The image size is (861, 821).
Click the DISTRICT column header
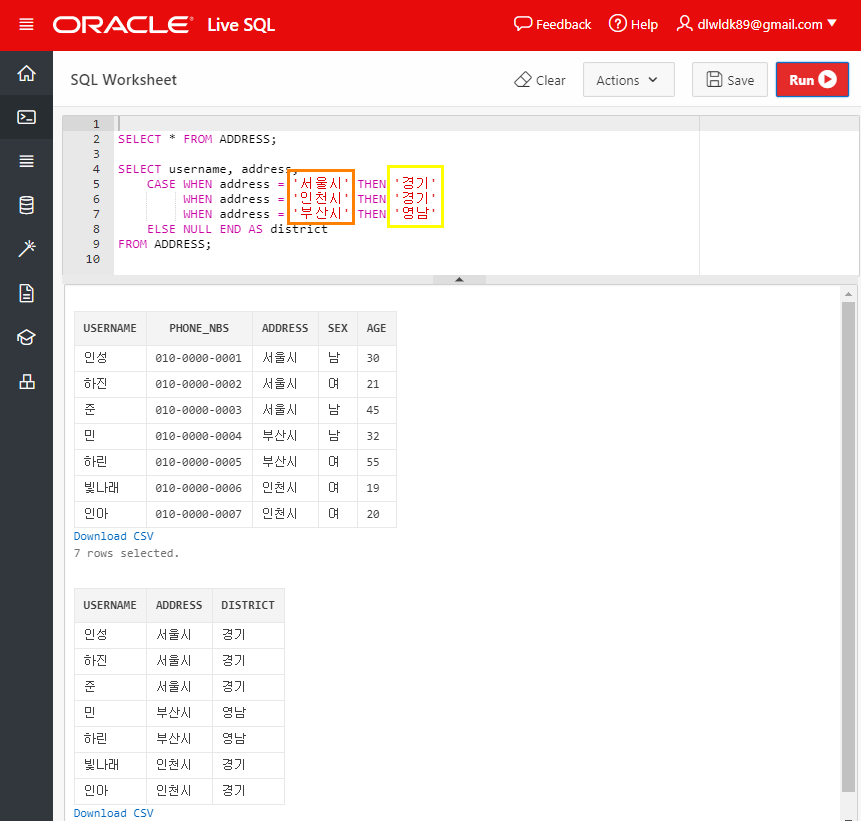coord(248,605)
